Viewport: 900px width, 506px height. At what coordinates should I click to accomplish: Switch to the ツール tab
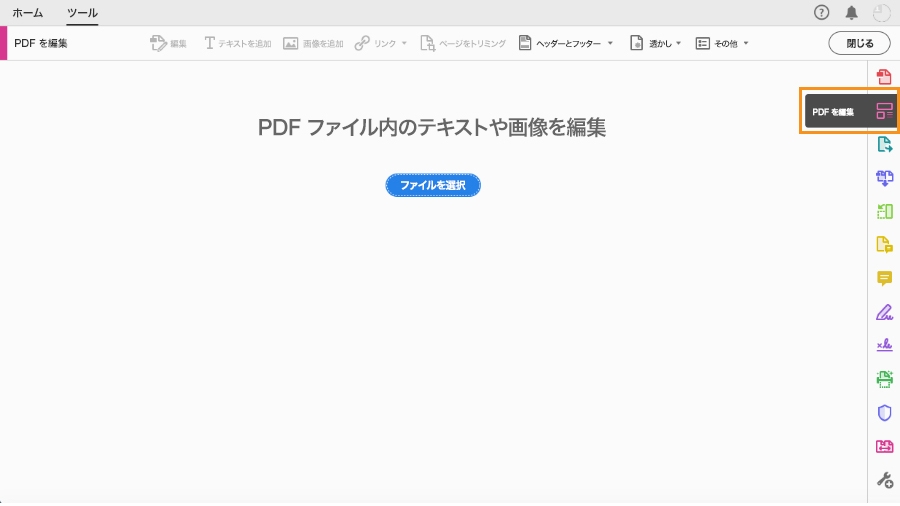tap(82, 13)
